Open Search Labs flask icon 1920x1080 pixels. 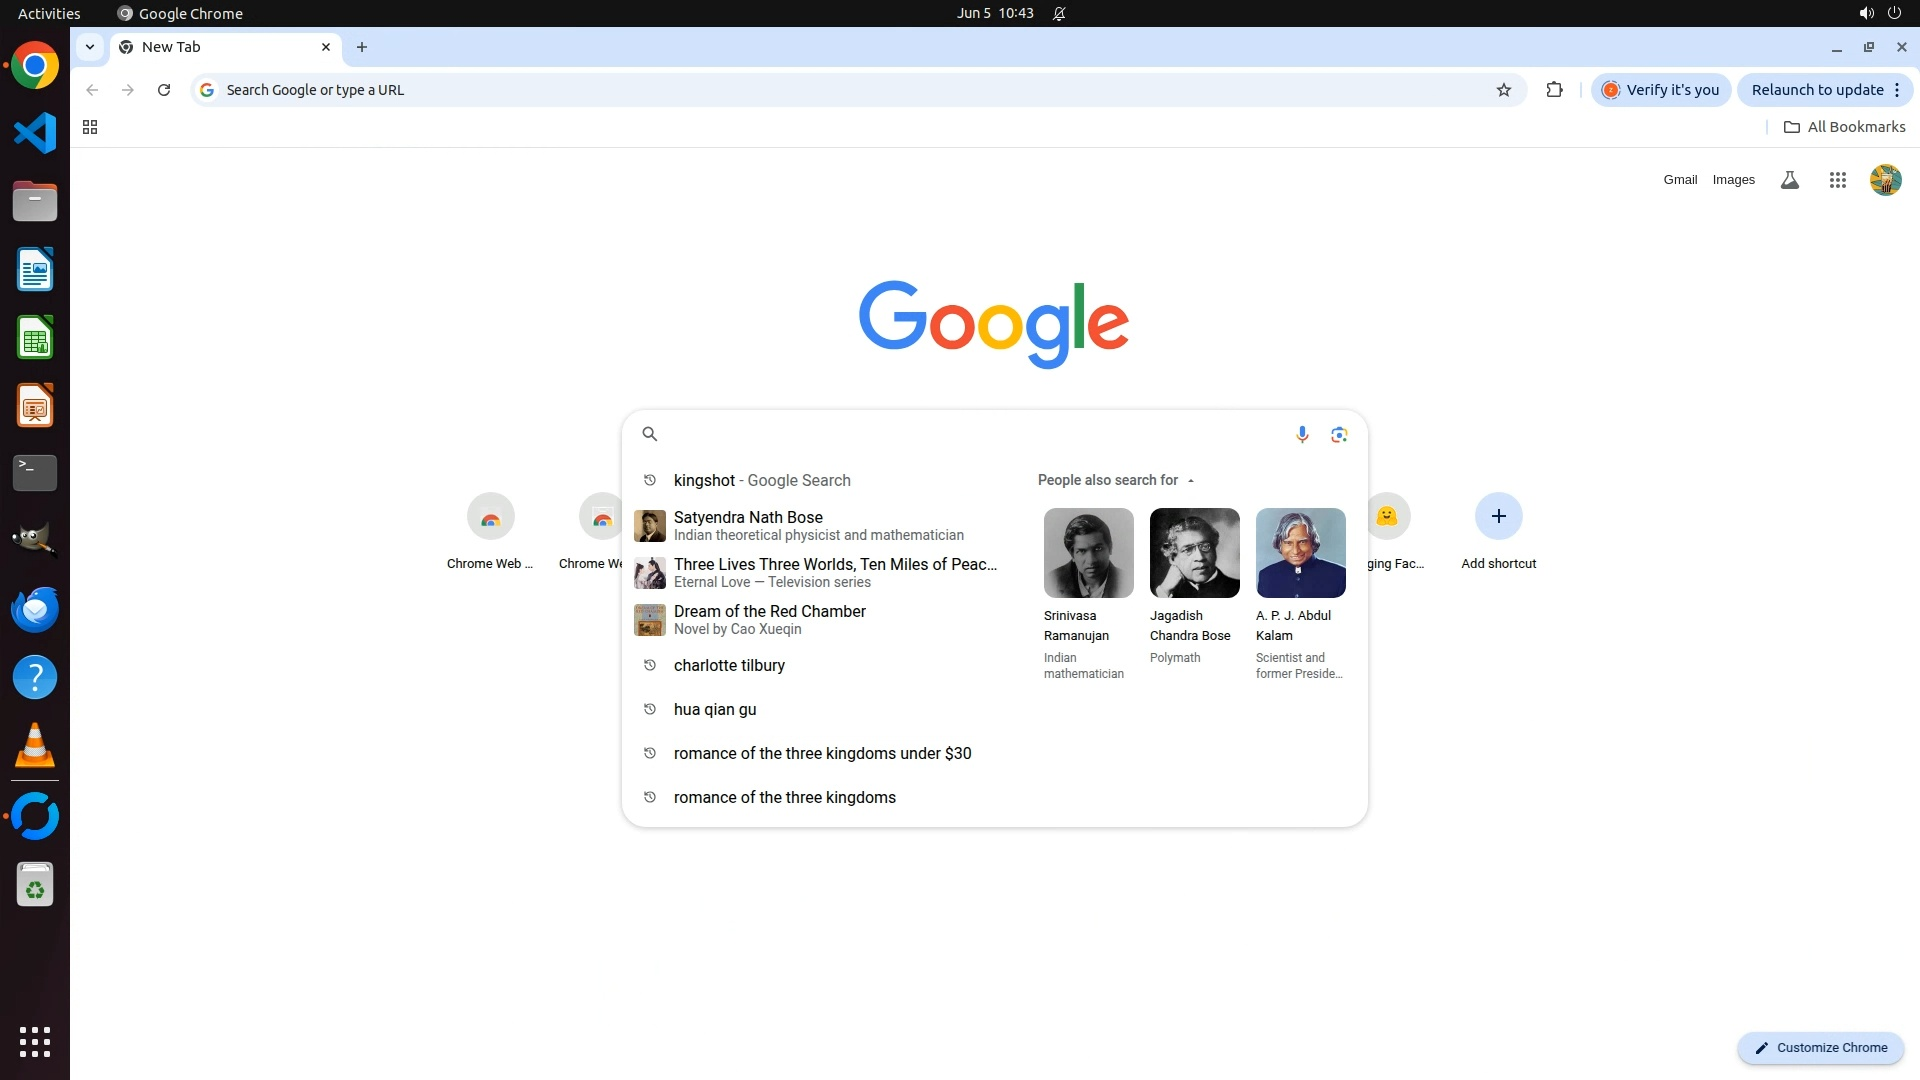click(x=1789, y=180)
